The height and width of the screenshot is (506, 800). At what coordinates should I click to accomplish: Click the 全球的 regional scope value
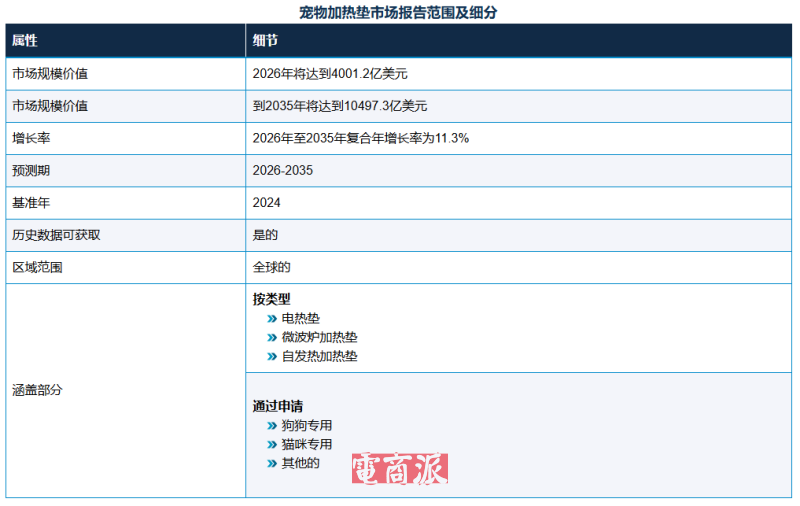coord(271,268)
